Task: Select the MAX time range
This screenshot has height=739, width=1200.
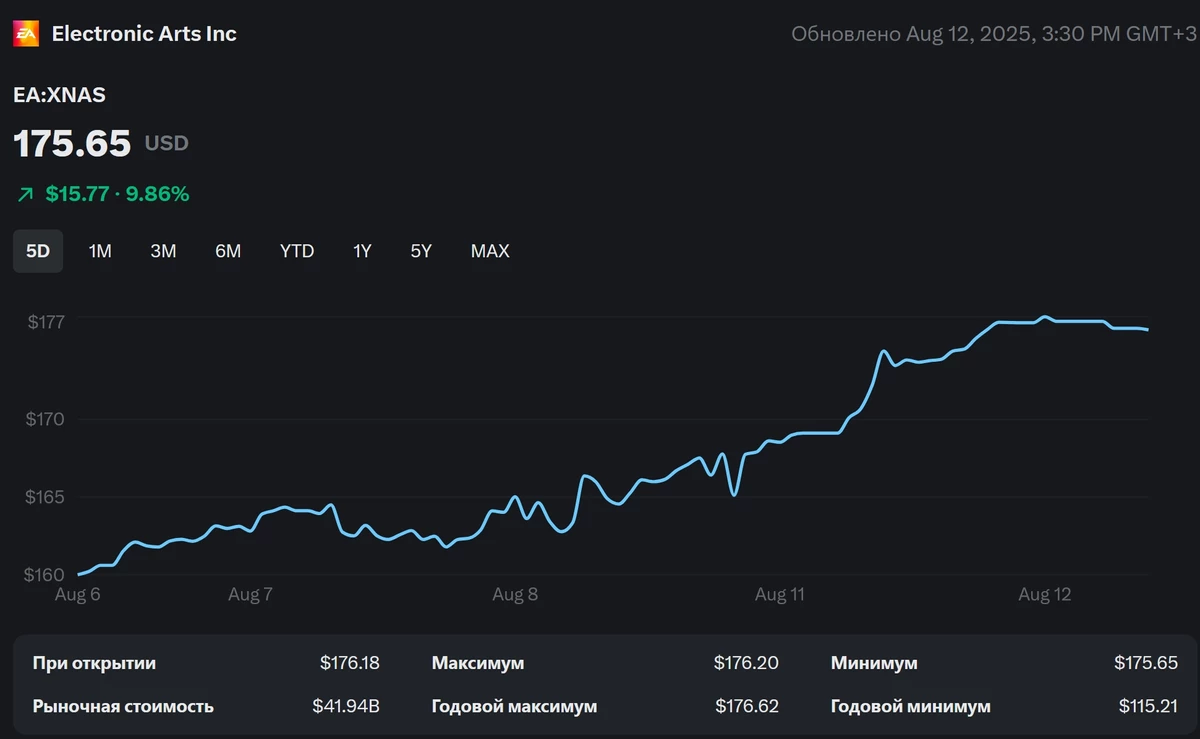Action: click(490, 251)
